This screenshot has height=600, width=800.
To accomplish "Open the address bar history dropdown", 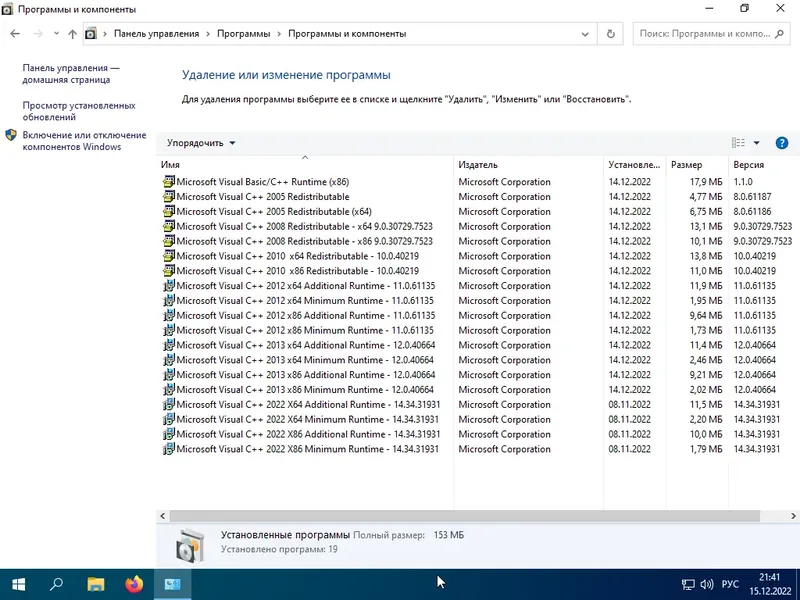I will tap(585, 33).
